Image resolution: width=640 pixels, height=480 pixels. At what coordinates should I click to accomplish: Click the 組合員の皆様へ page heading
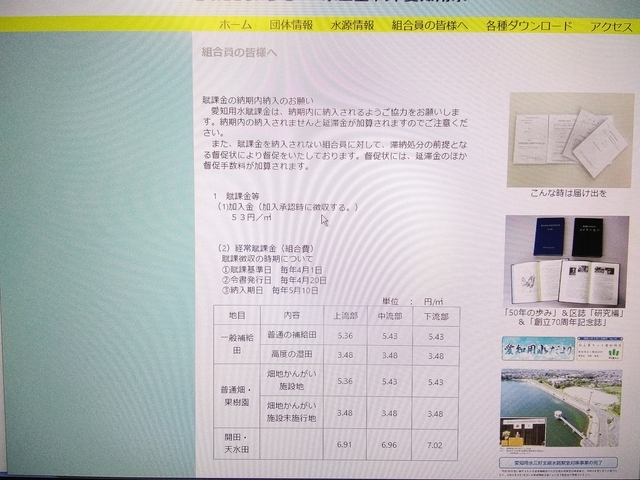click(239, 52)
